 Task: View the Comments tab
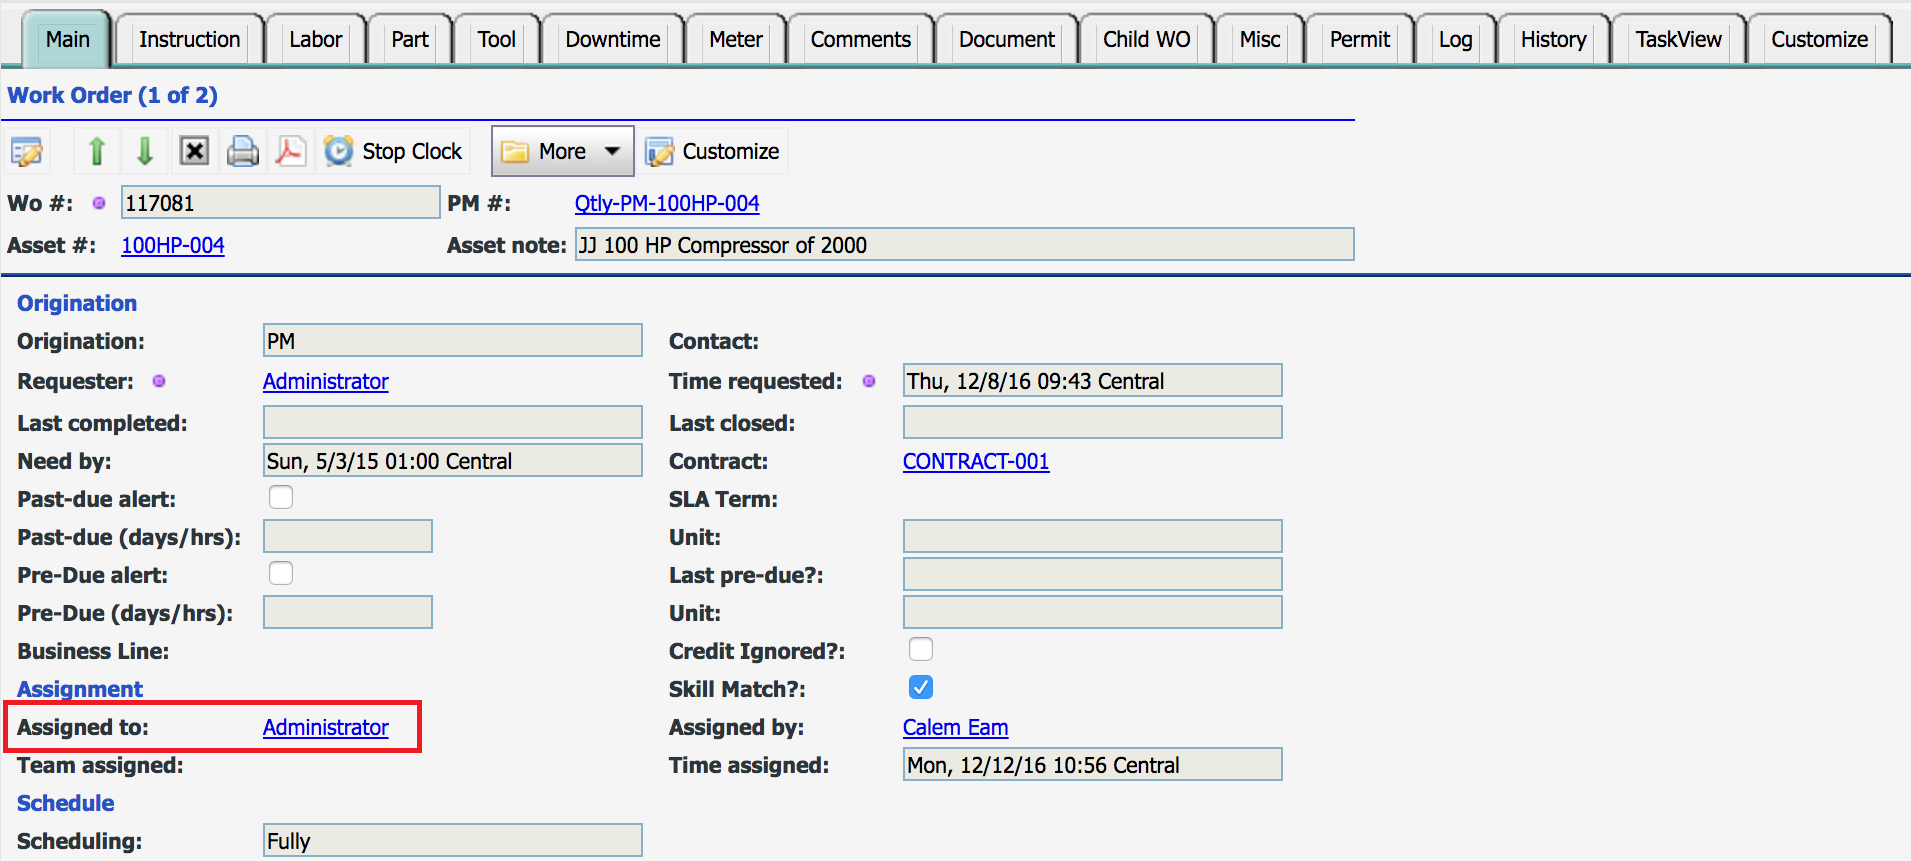pos(861,40)
